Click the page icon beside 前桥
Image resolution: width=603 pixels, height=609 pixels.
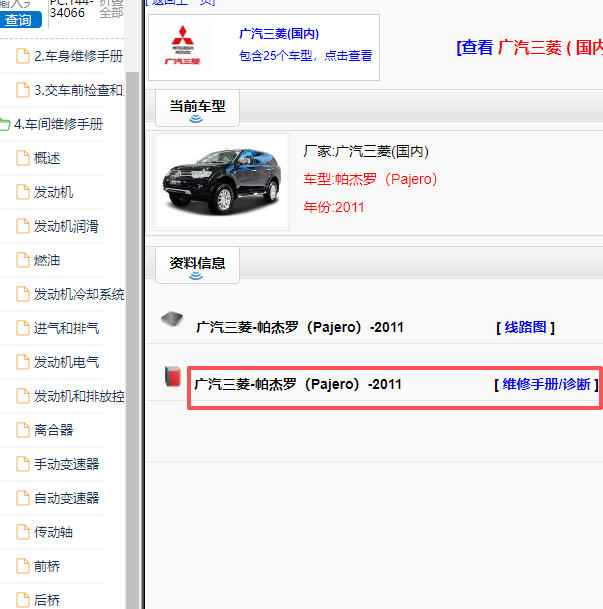(x=23, y=566)
